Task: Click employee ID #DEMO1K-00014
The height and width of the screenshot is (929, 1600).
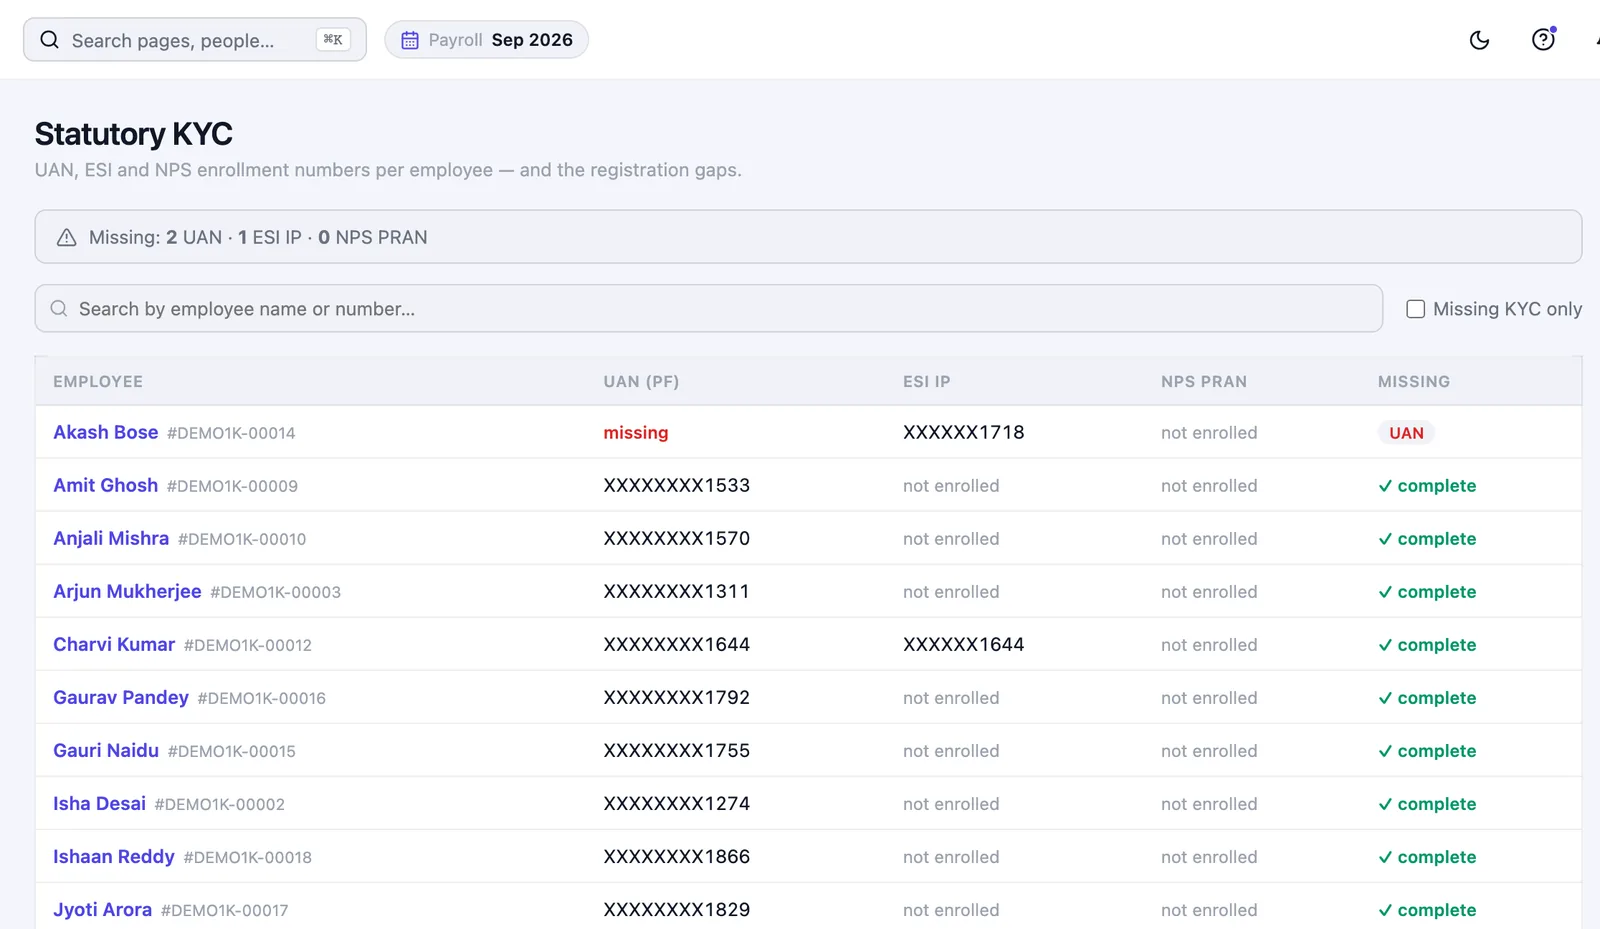Action: click(231, 433)
